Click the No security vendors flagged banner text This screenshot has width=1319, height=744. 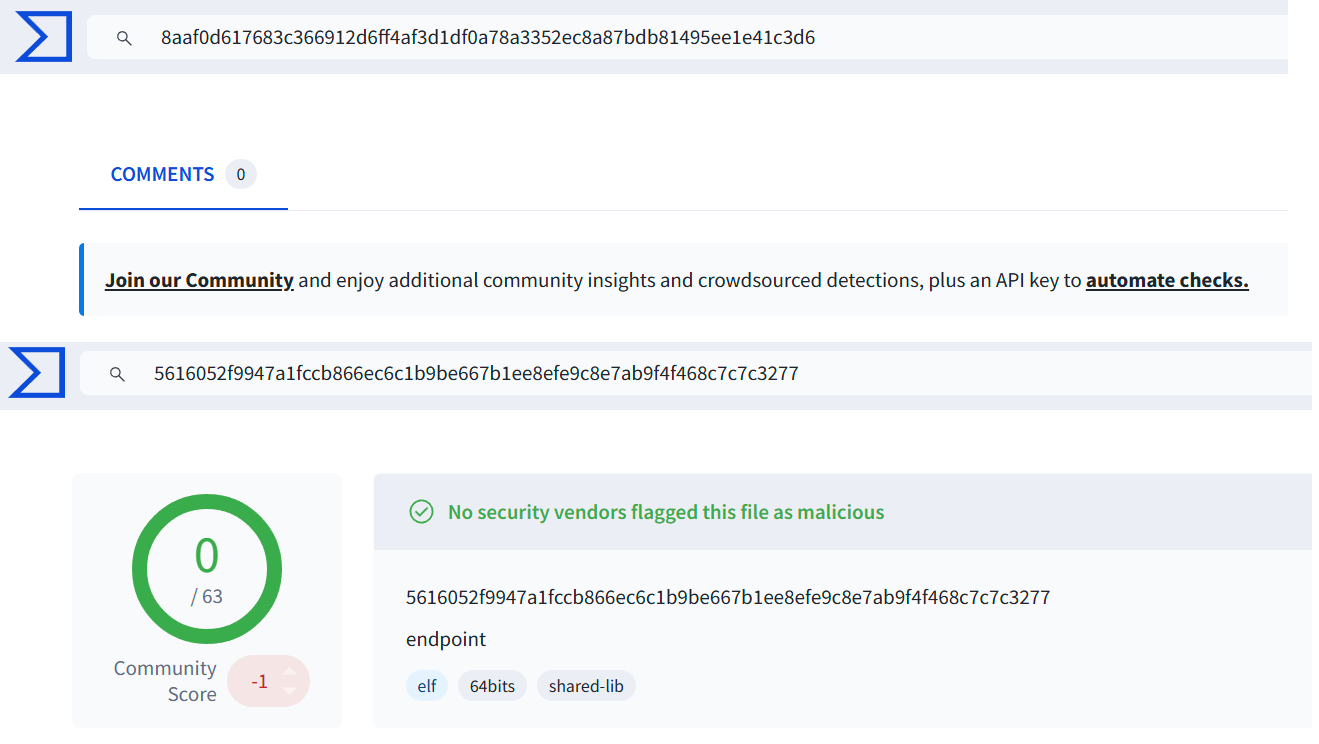[666, 512]
